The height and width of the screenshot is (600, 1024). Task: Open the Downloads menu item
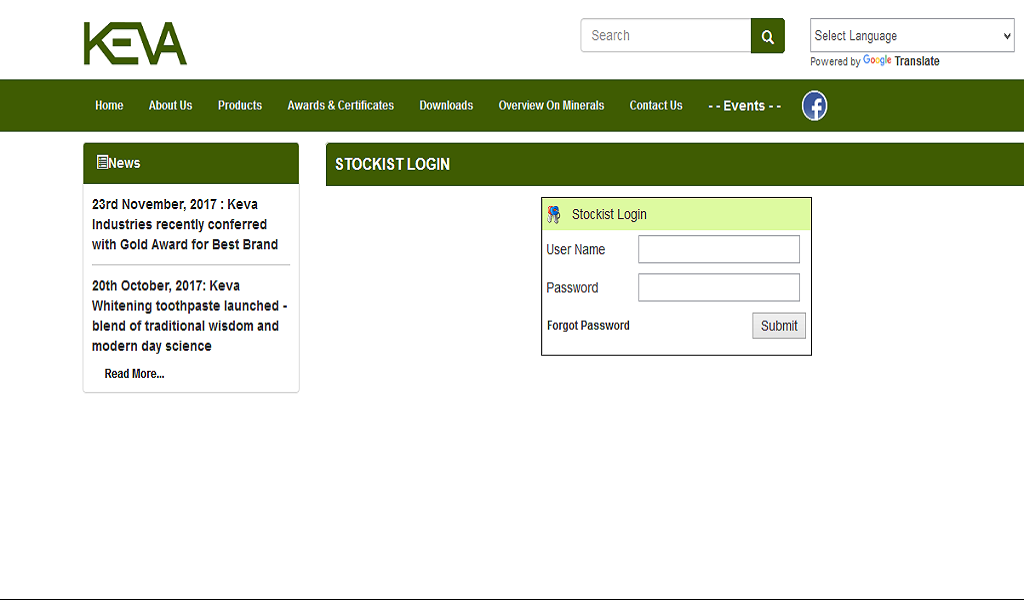point(446,105)
